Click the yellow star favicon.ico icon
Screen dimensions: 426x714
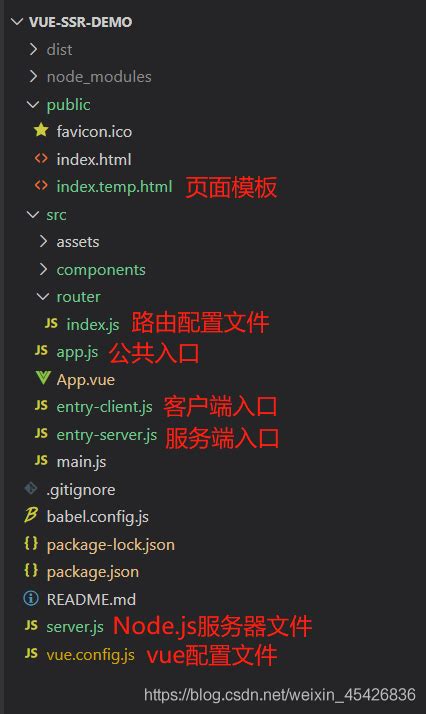pos(41,131)
